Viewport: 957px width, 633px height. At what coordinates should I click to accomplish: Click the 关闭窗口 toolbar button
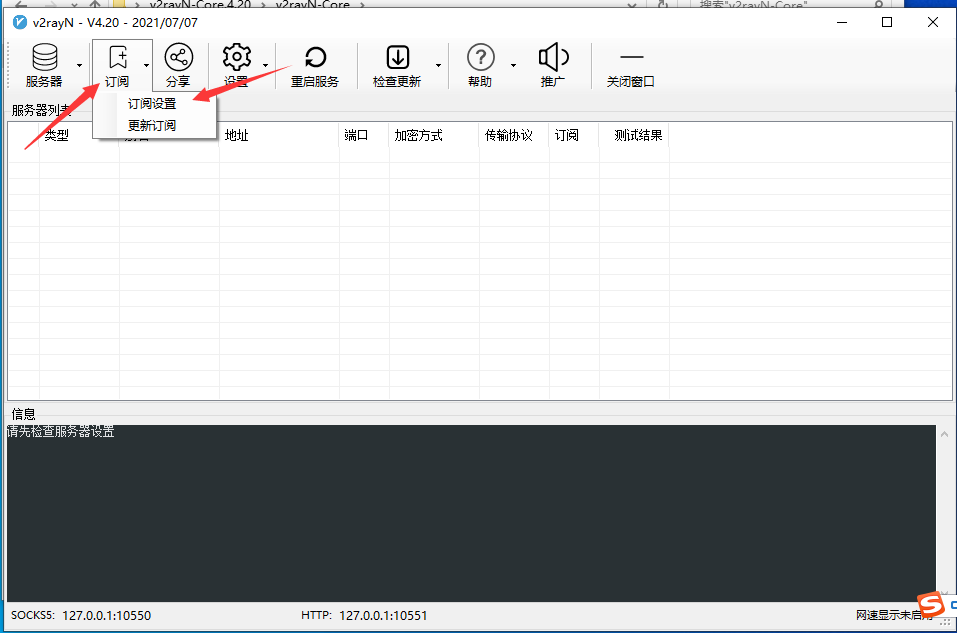coord(631,65)
